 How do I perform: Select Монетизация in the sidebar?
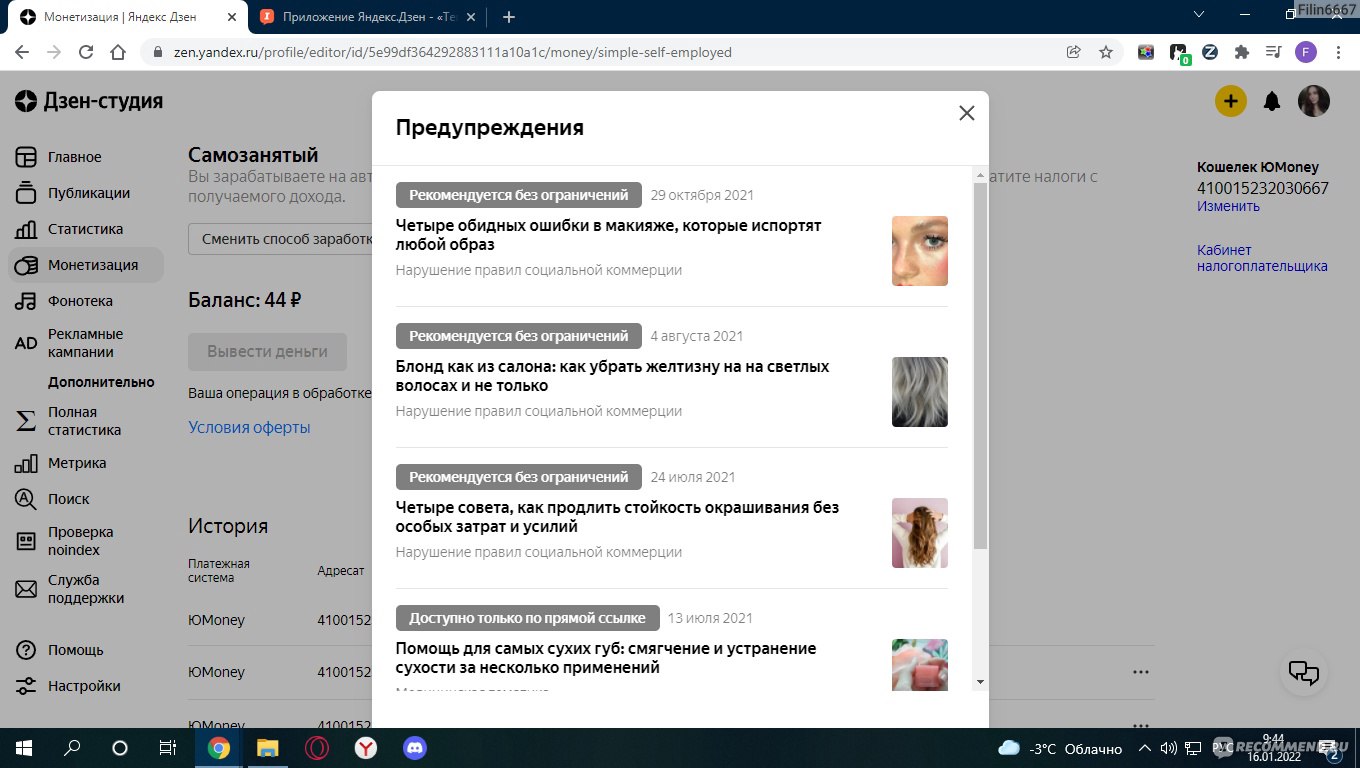coord(86,265)
